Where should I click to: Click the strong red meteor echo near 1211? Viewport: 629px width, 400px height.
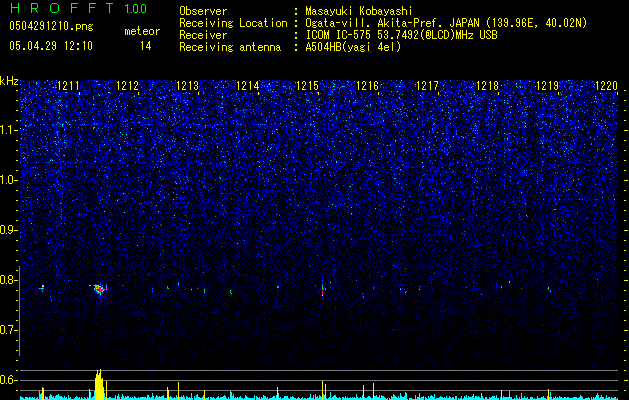tap(99, 289)
